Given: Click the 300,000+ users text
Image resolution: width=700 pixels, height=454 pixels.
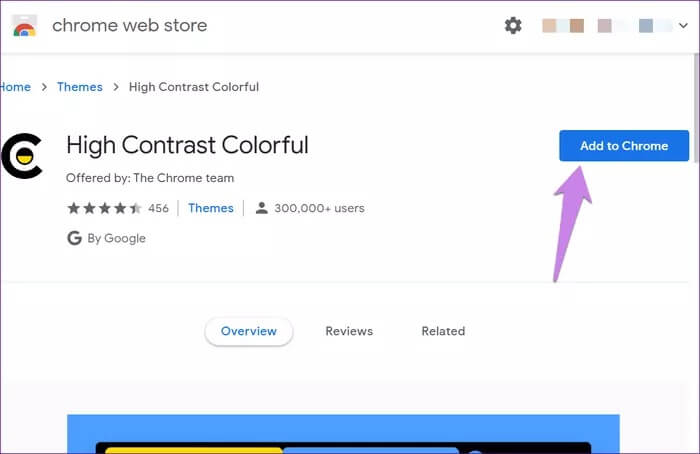Looking at the screenshot, I should coord(319,208).
